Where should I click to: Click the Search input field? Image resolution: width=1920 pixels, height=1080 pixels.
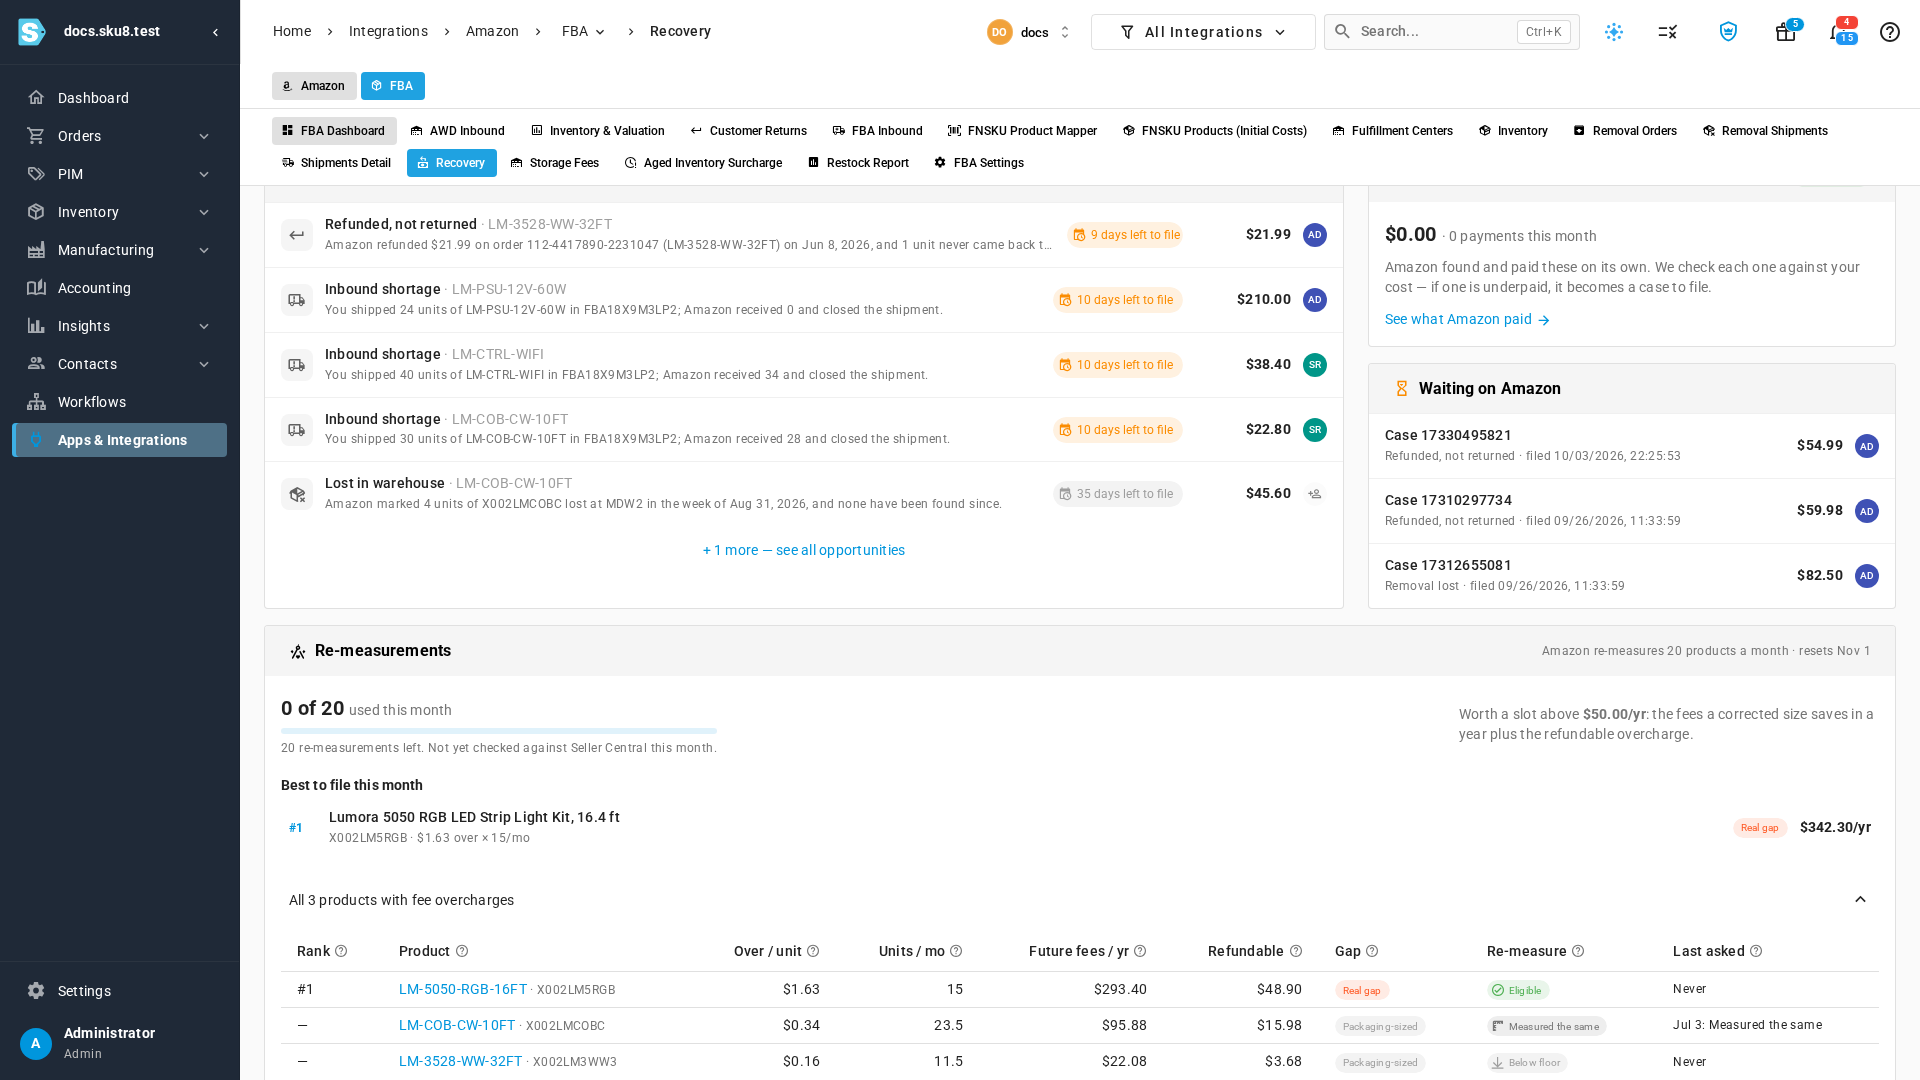click(x=1452, y=32)
